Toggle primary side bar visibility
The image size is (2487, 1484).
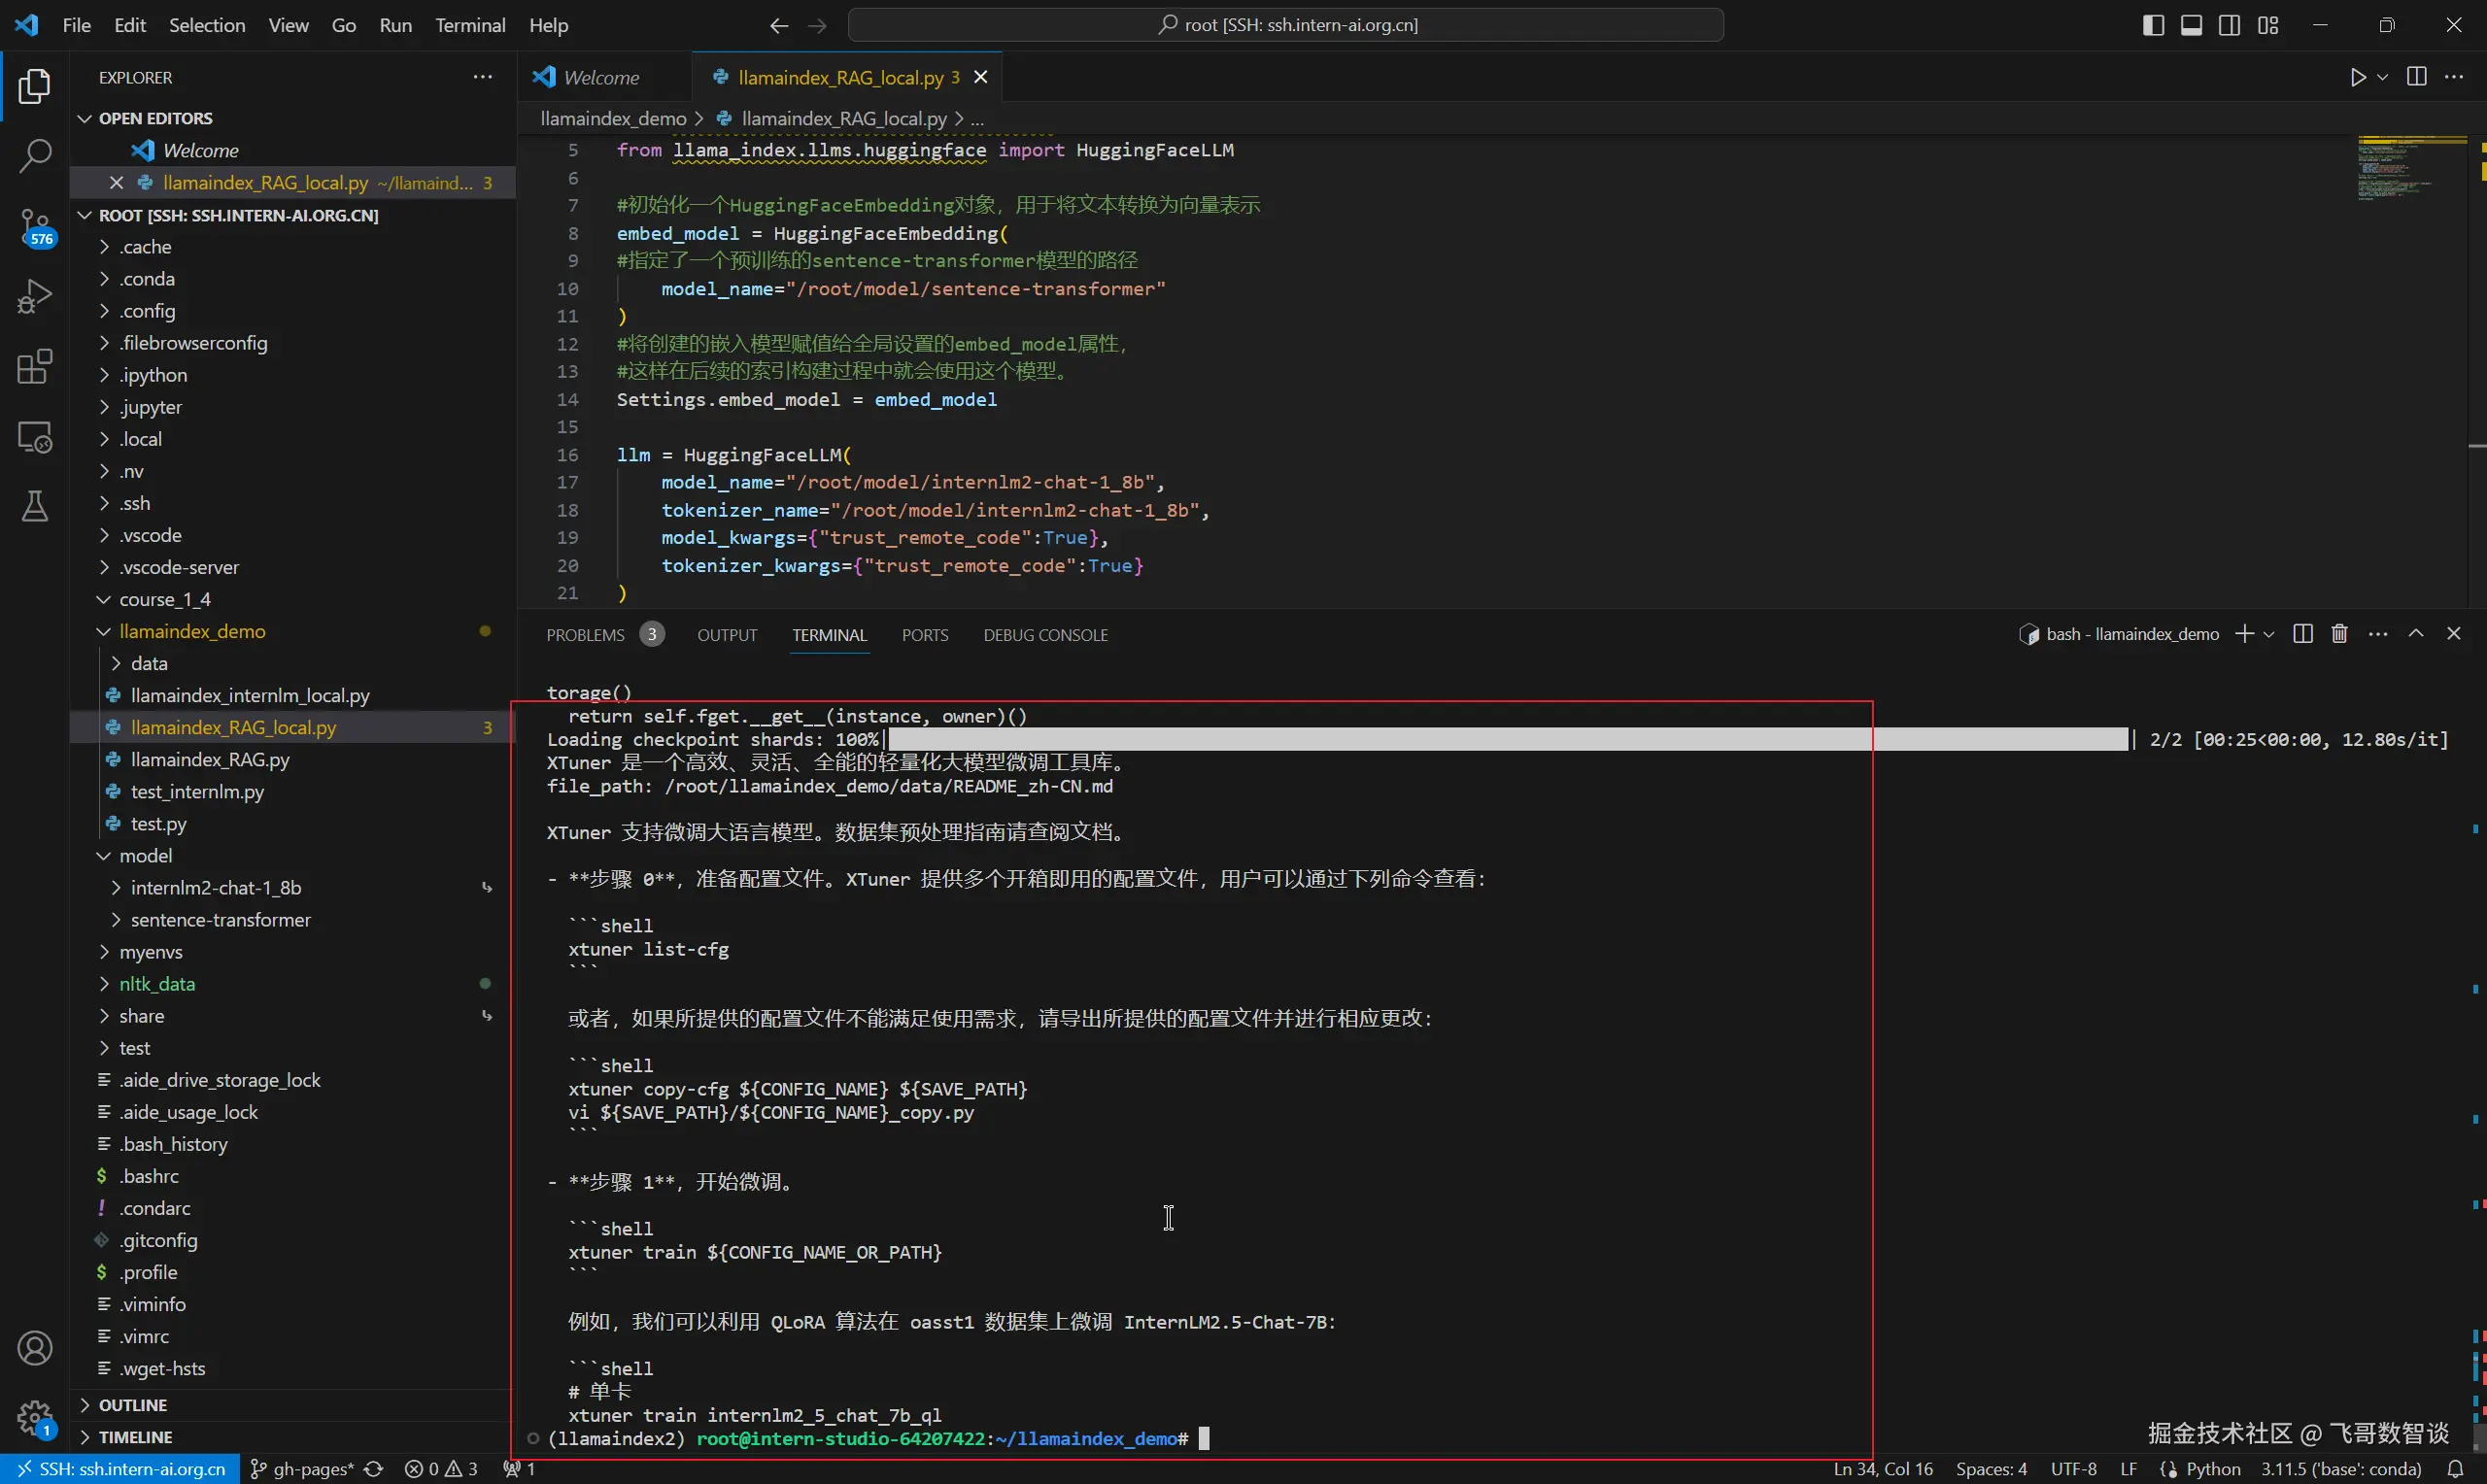(2153, 25)
